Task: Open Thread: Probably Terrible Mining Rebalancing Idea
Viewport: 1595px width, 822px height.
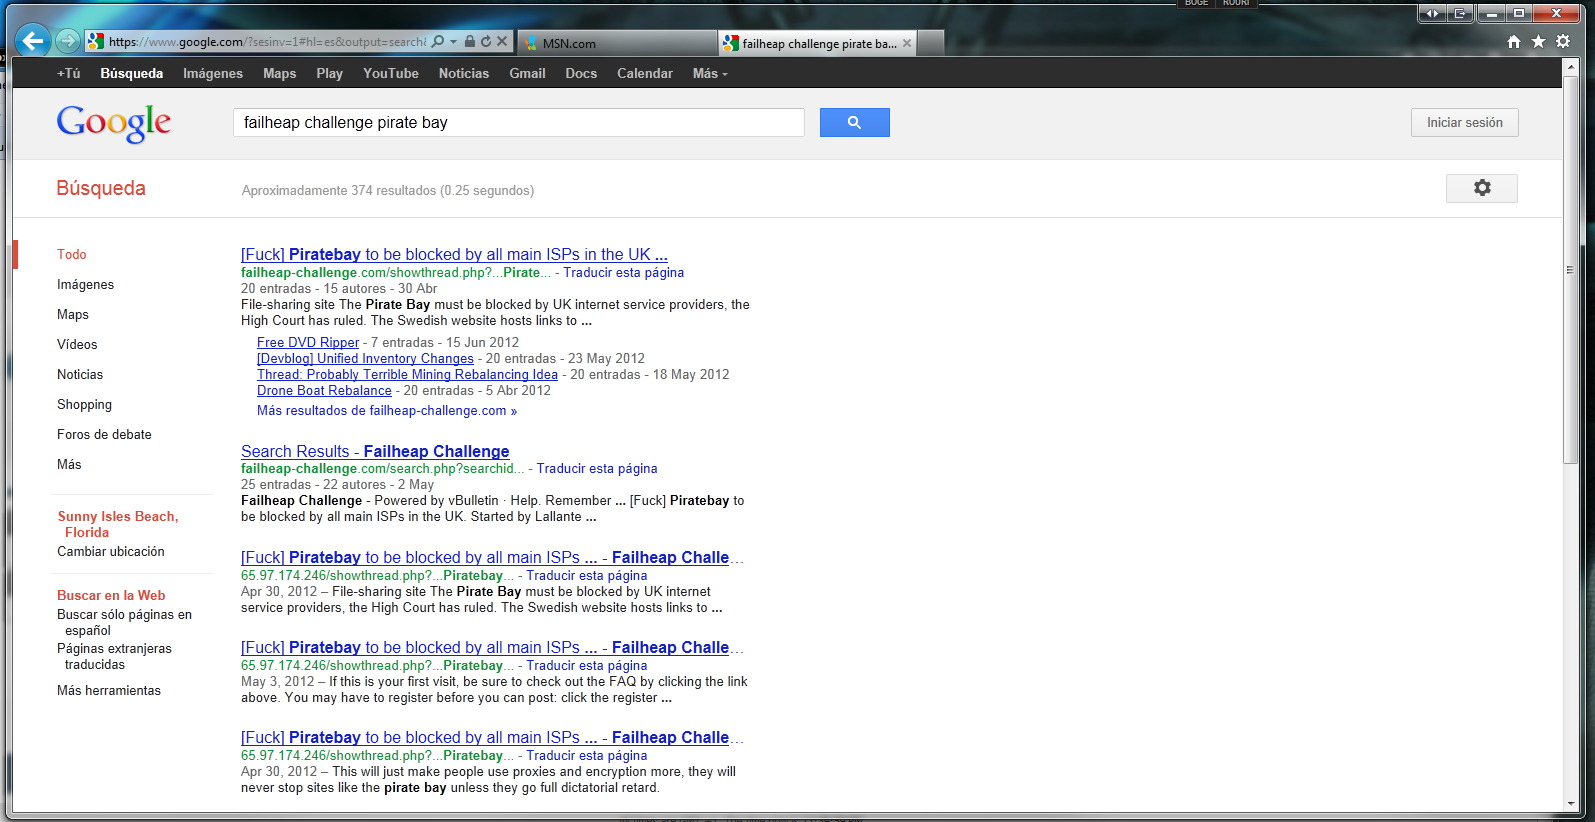Action: 407,374
